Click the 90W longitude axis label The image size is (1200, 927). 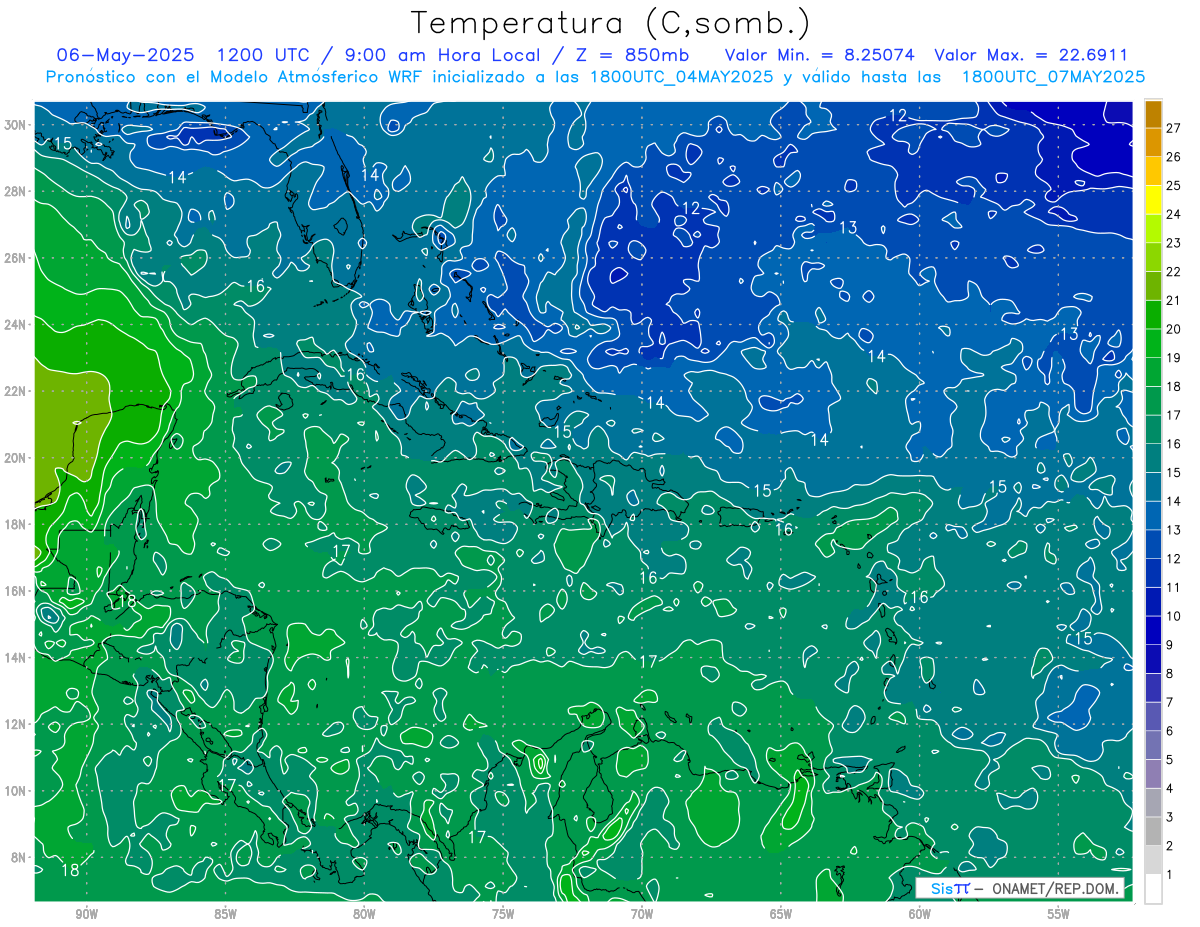click(87, 914)
